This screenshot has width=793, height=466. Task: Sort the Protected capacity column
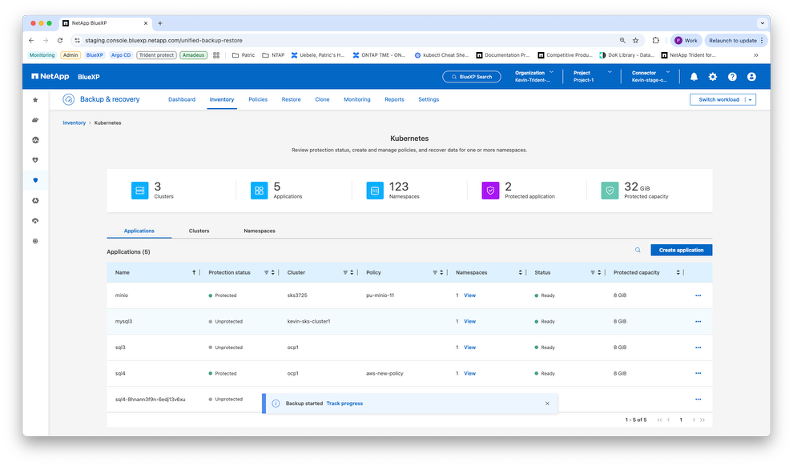coord(678,273)
